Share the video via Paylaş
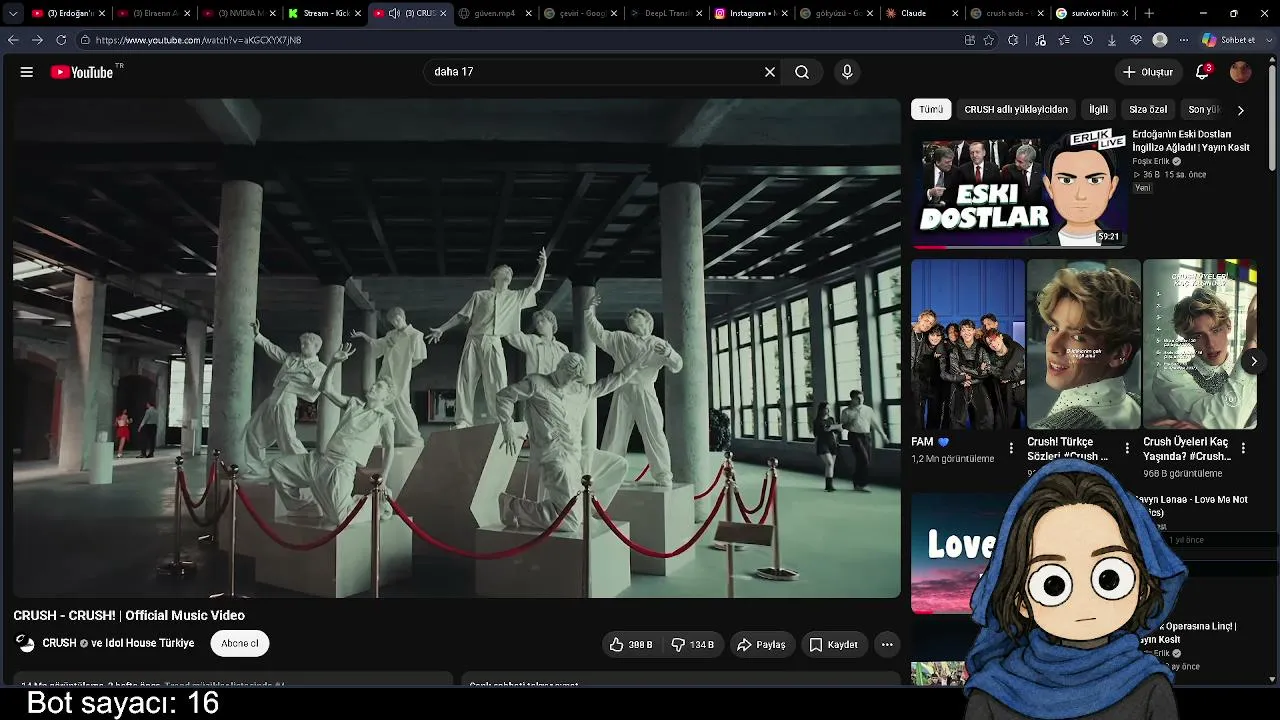 762,645
